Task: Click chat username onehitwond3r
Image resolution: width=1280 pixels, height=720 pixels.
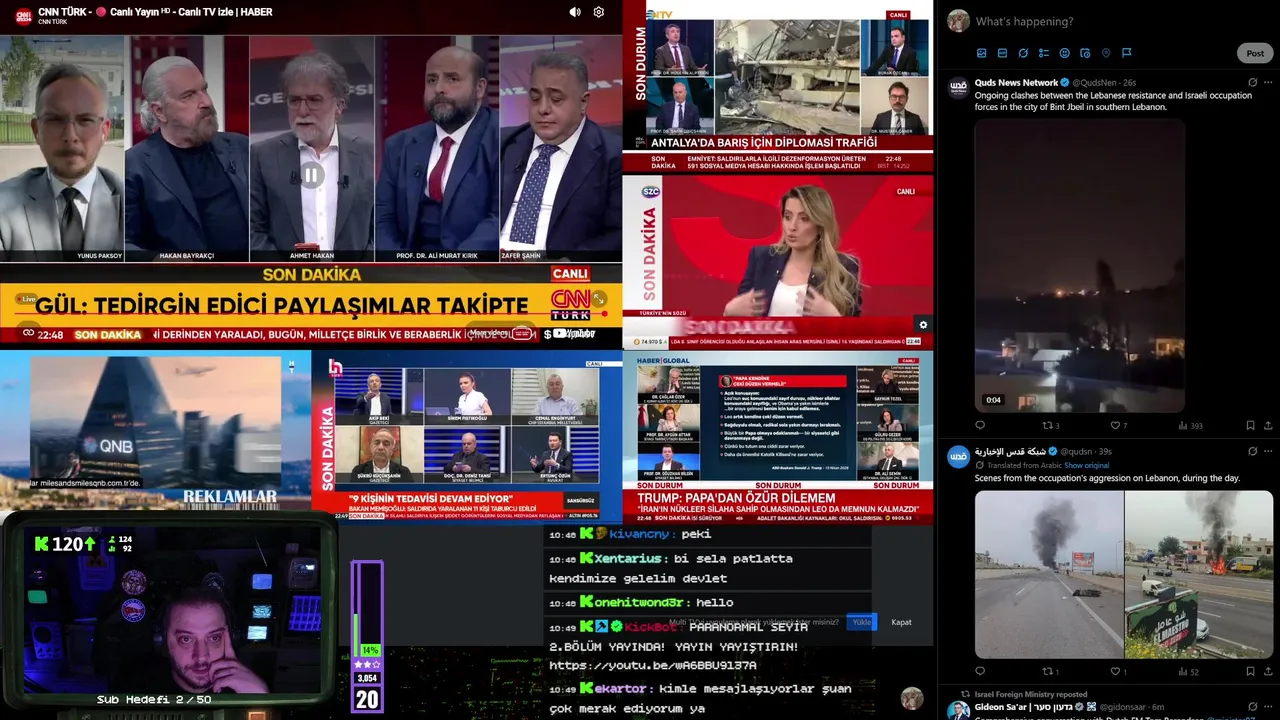Action: pyautogui.click(x=638, y=602)
